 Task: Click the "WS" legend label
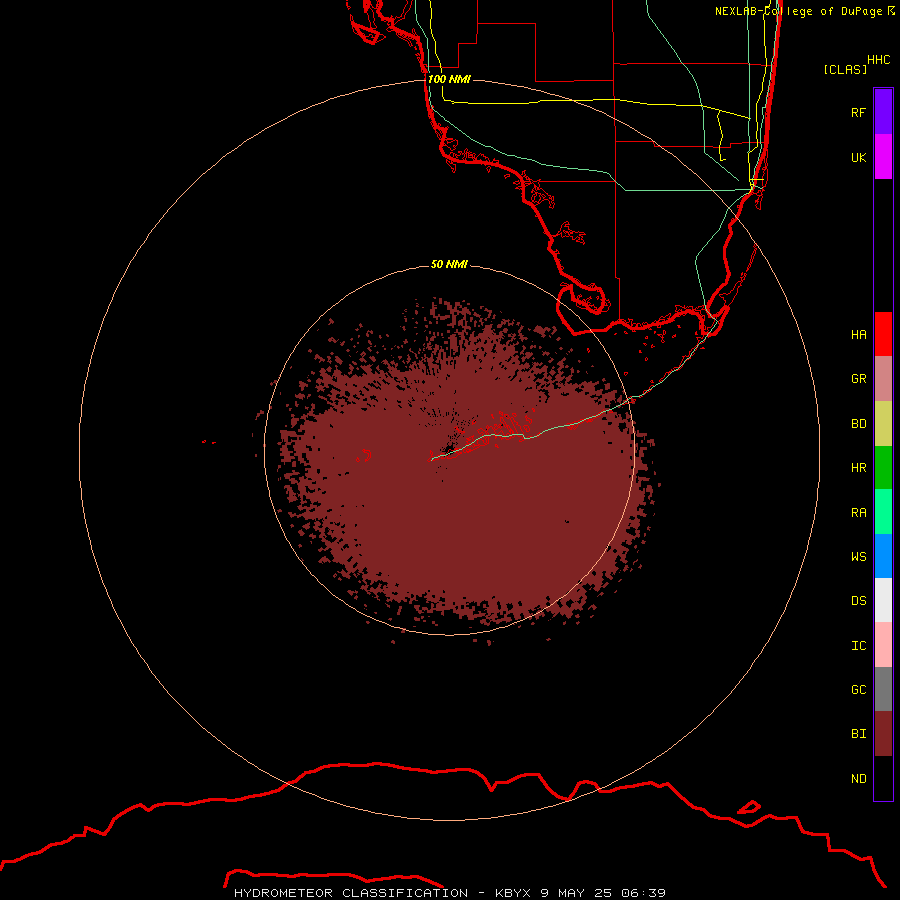click(858, 556)
